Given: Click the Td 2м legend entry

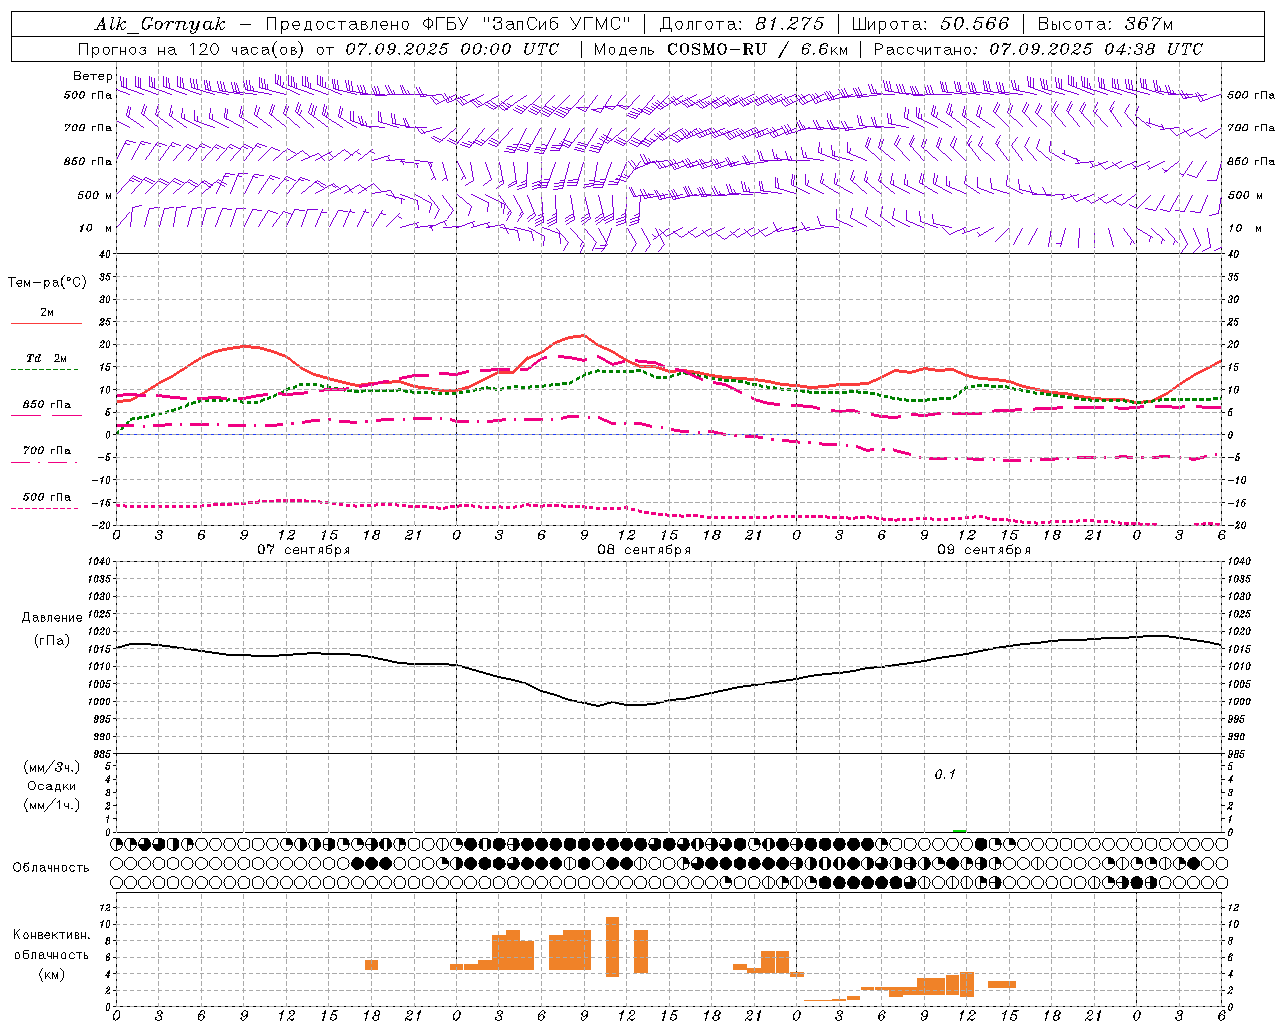Looking at the screenshot, I should tap(46, 358).
